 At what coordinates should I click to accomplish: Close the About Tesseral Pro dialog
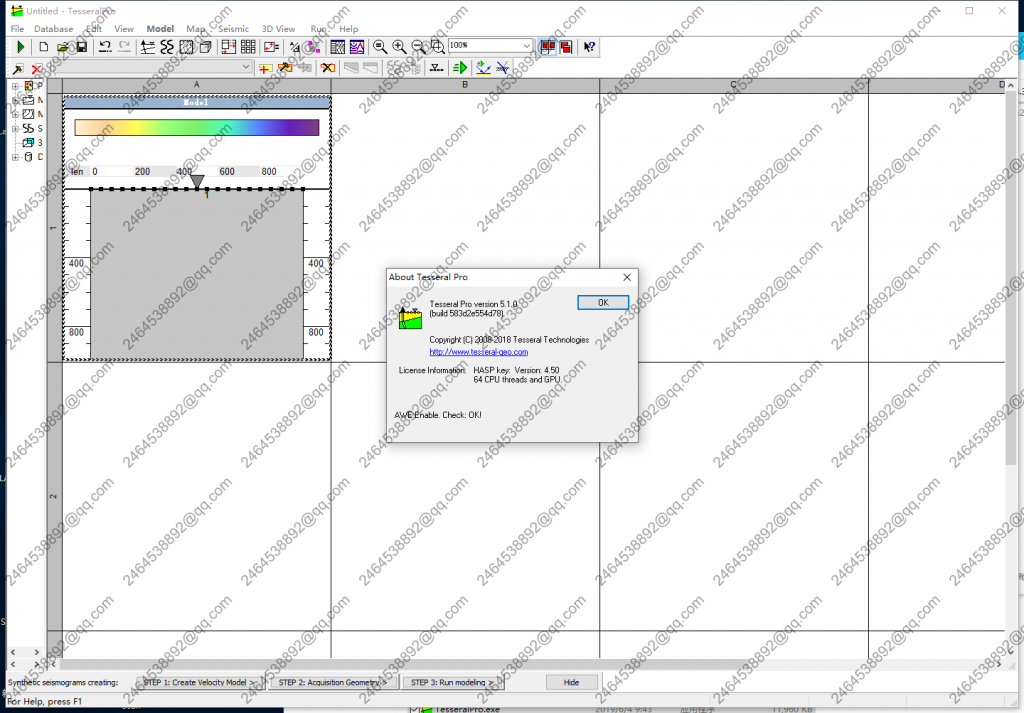tap(627, 277)
